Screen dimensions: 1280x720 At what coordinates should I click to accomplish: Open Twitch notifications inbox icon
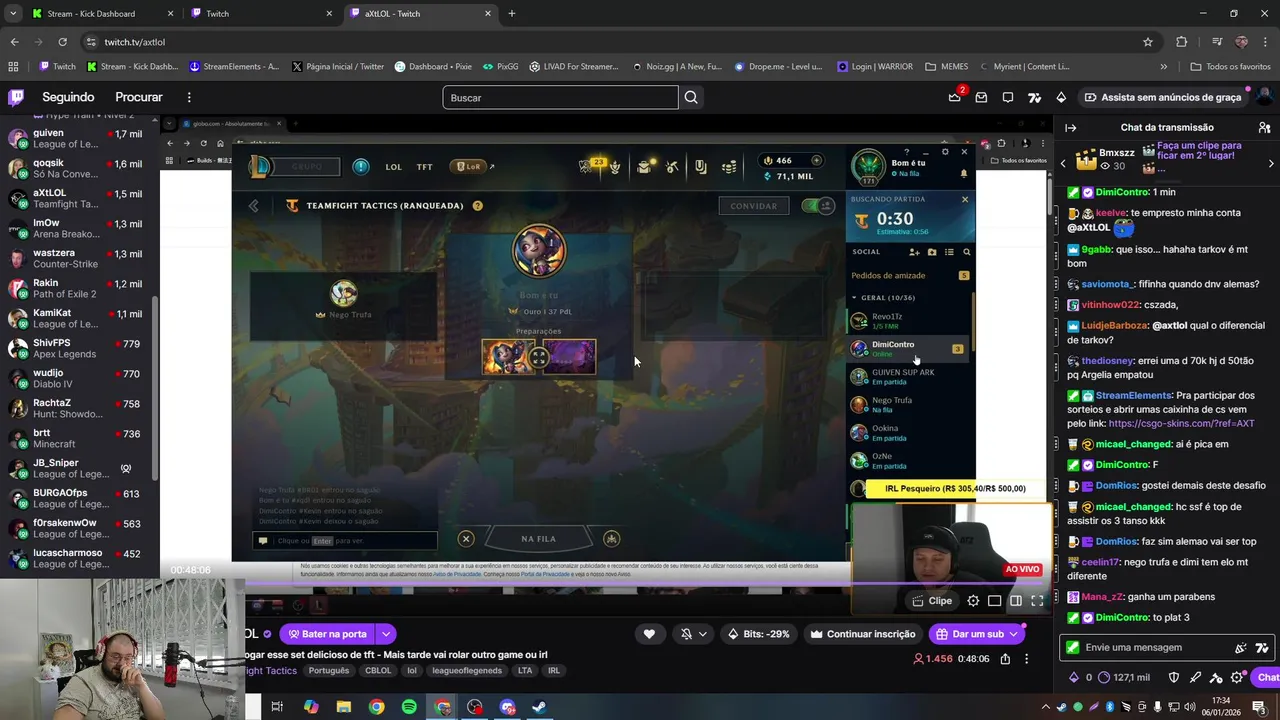(981, 97)
